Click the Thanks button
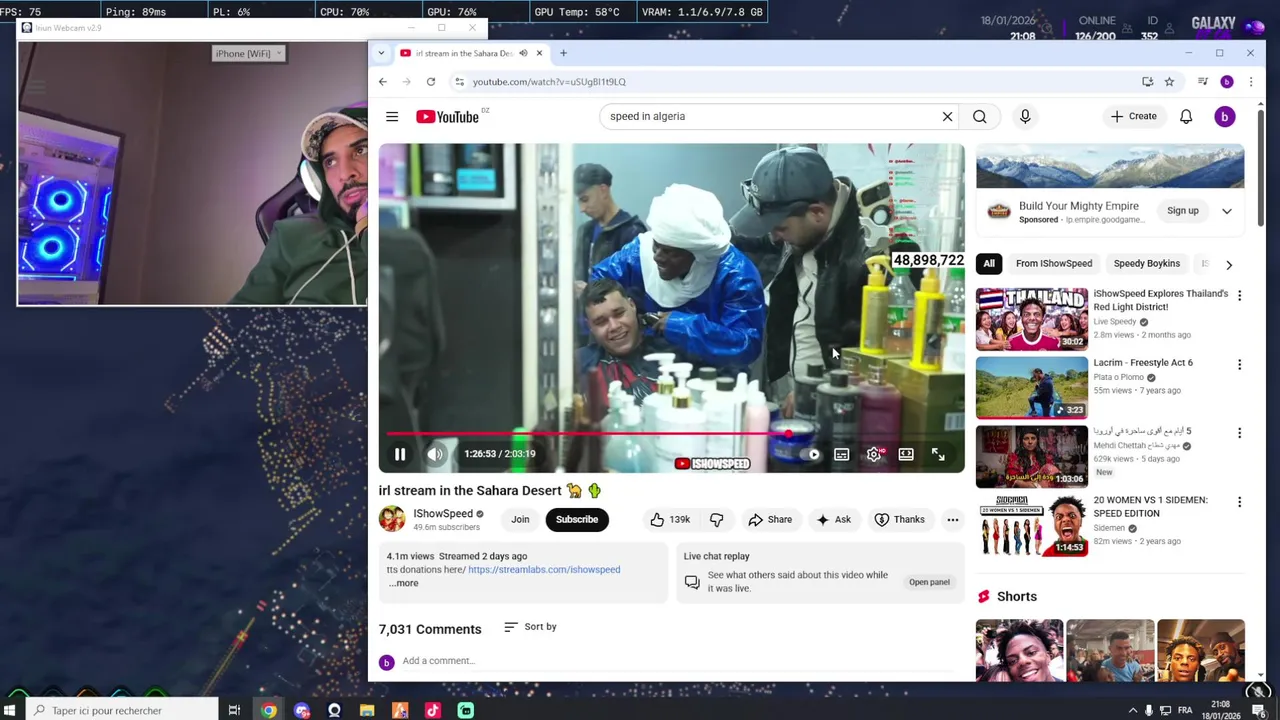The image size is (1280, 720). pyautogui.click(x=899, y=520)
